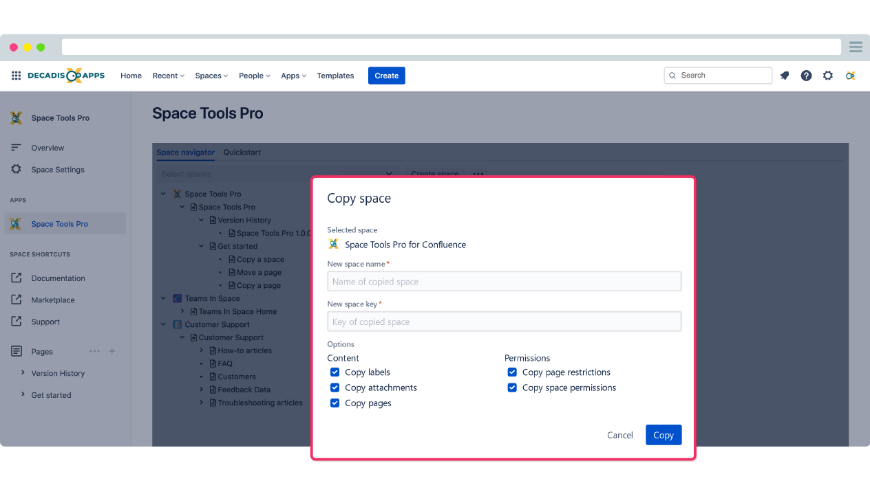The height and width of the screenshot is (494, 870).
Task: Open the People dropdown menu
Action: (x=254, y=75)
